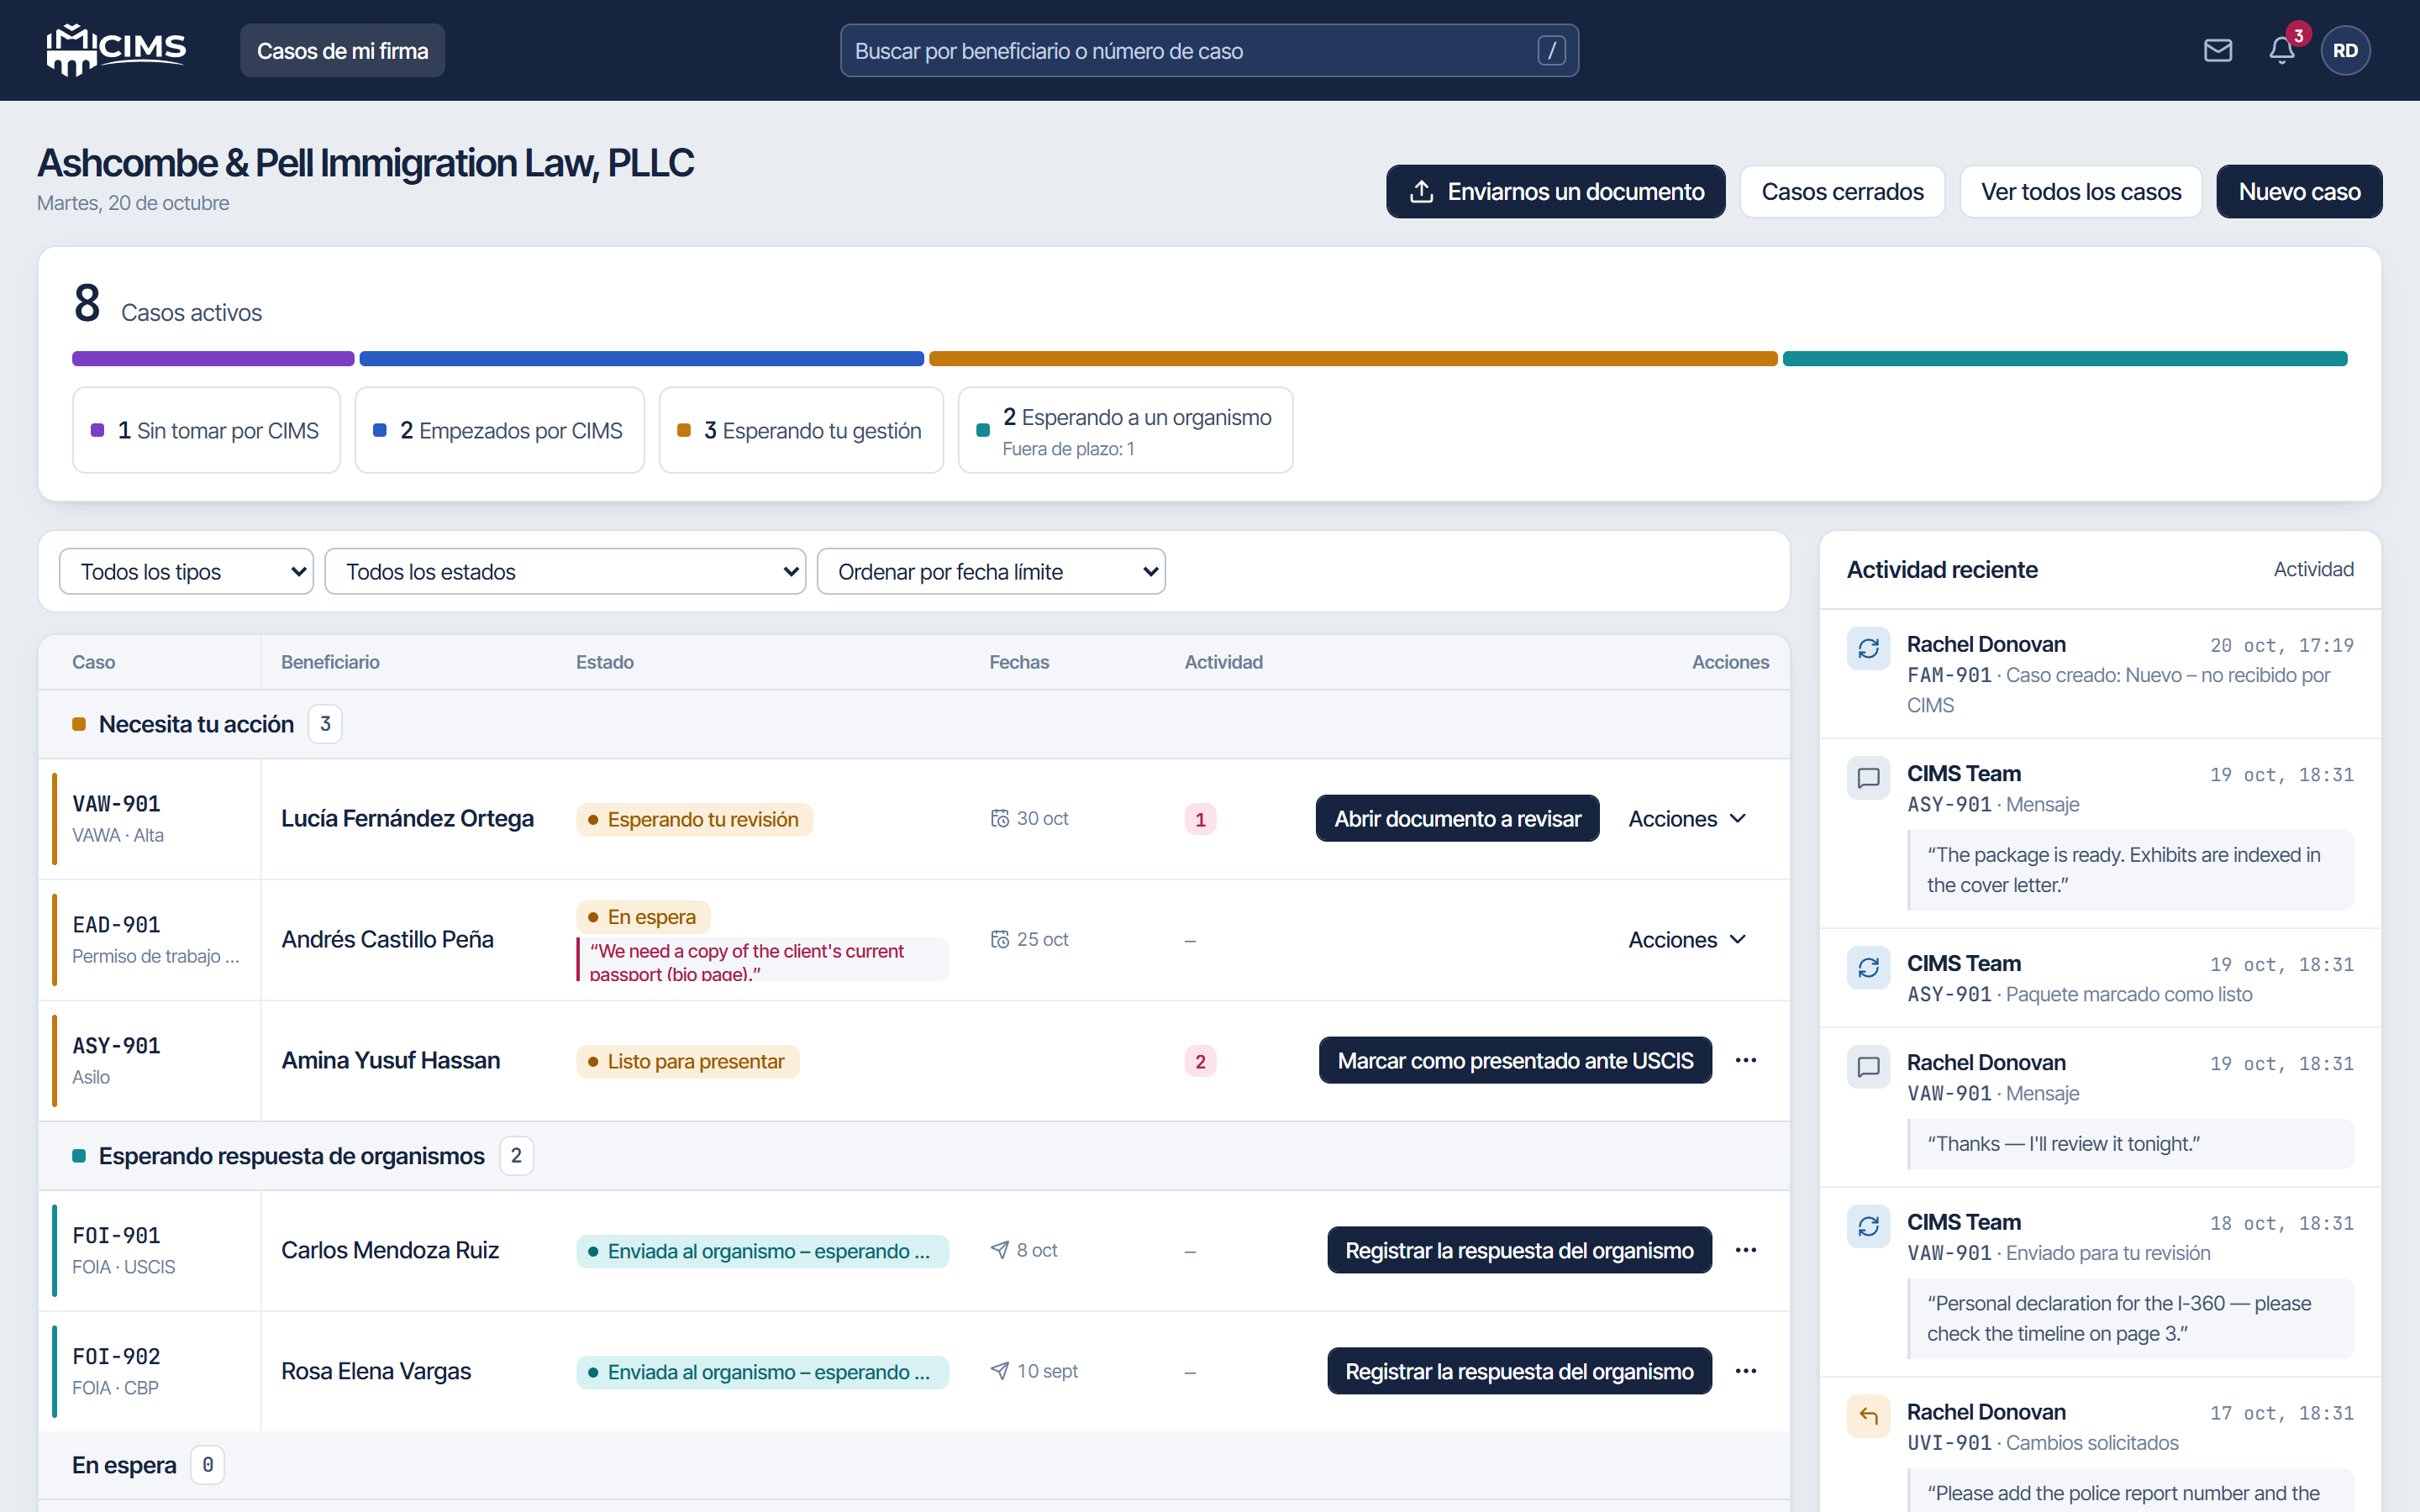Click the message icon on VAW-901 Mensaje activity
This screenshot has height=1512, width=2420.
[x=1868, y=1066]
